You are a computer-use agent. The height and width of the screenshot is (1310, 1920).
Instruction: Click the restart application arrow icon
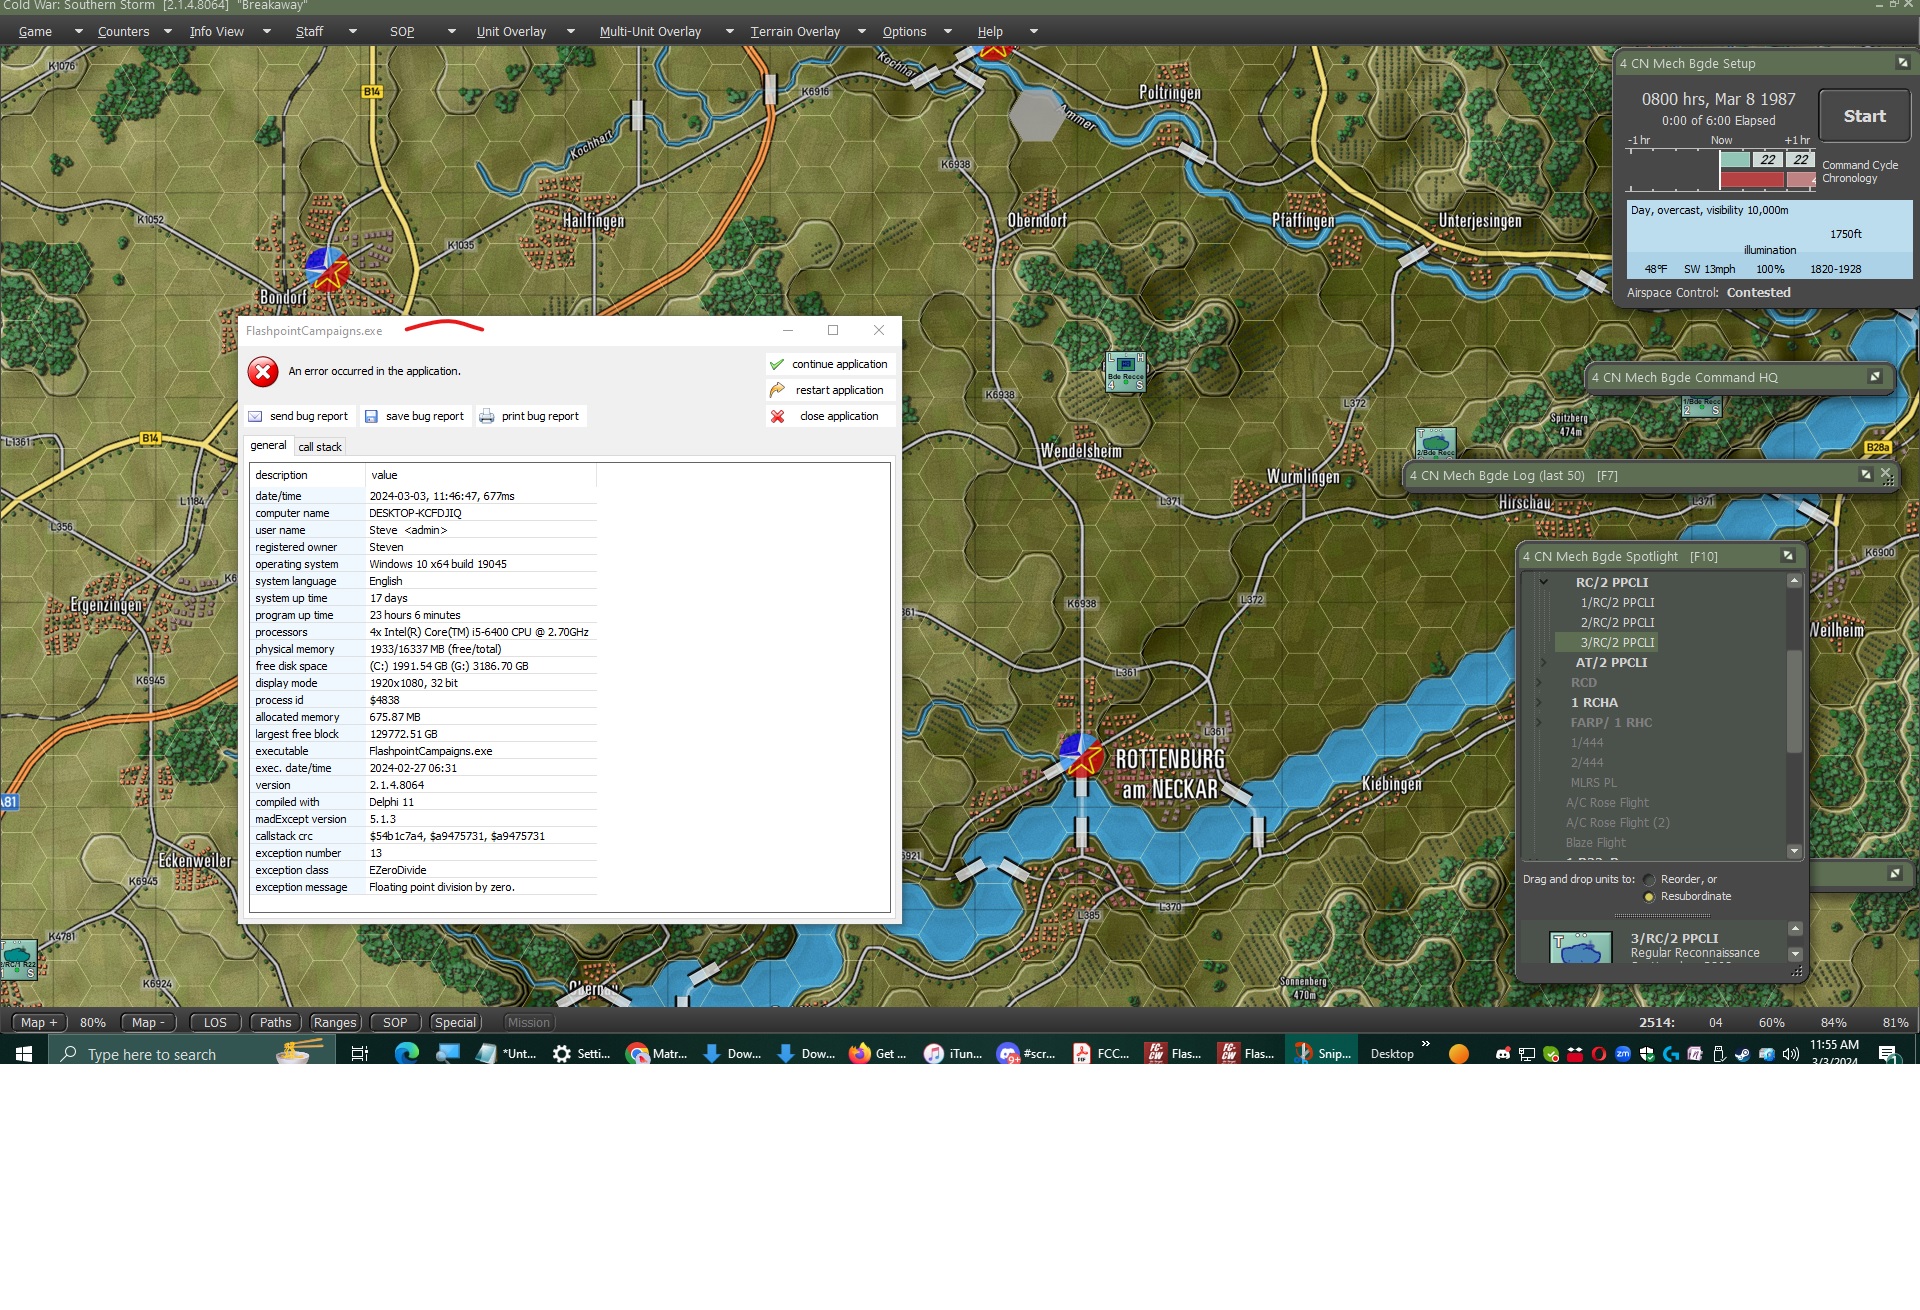[x=777, y=390]
